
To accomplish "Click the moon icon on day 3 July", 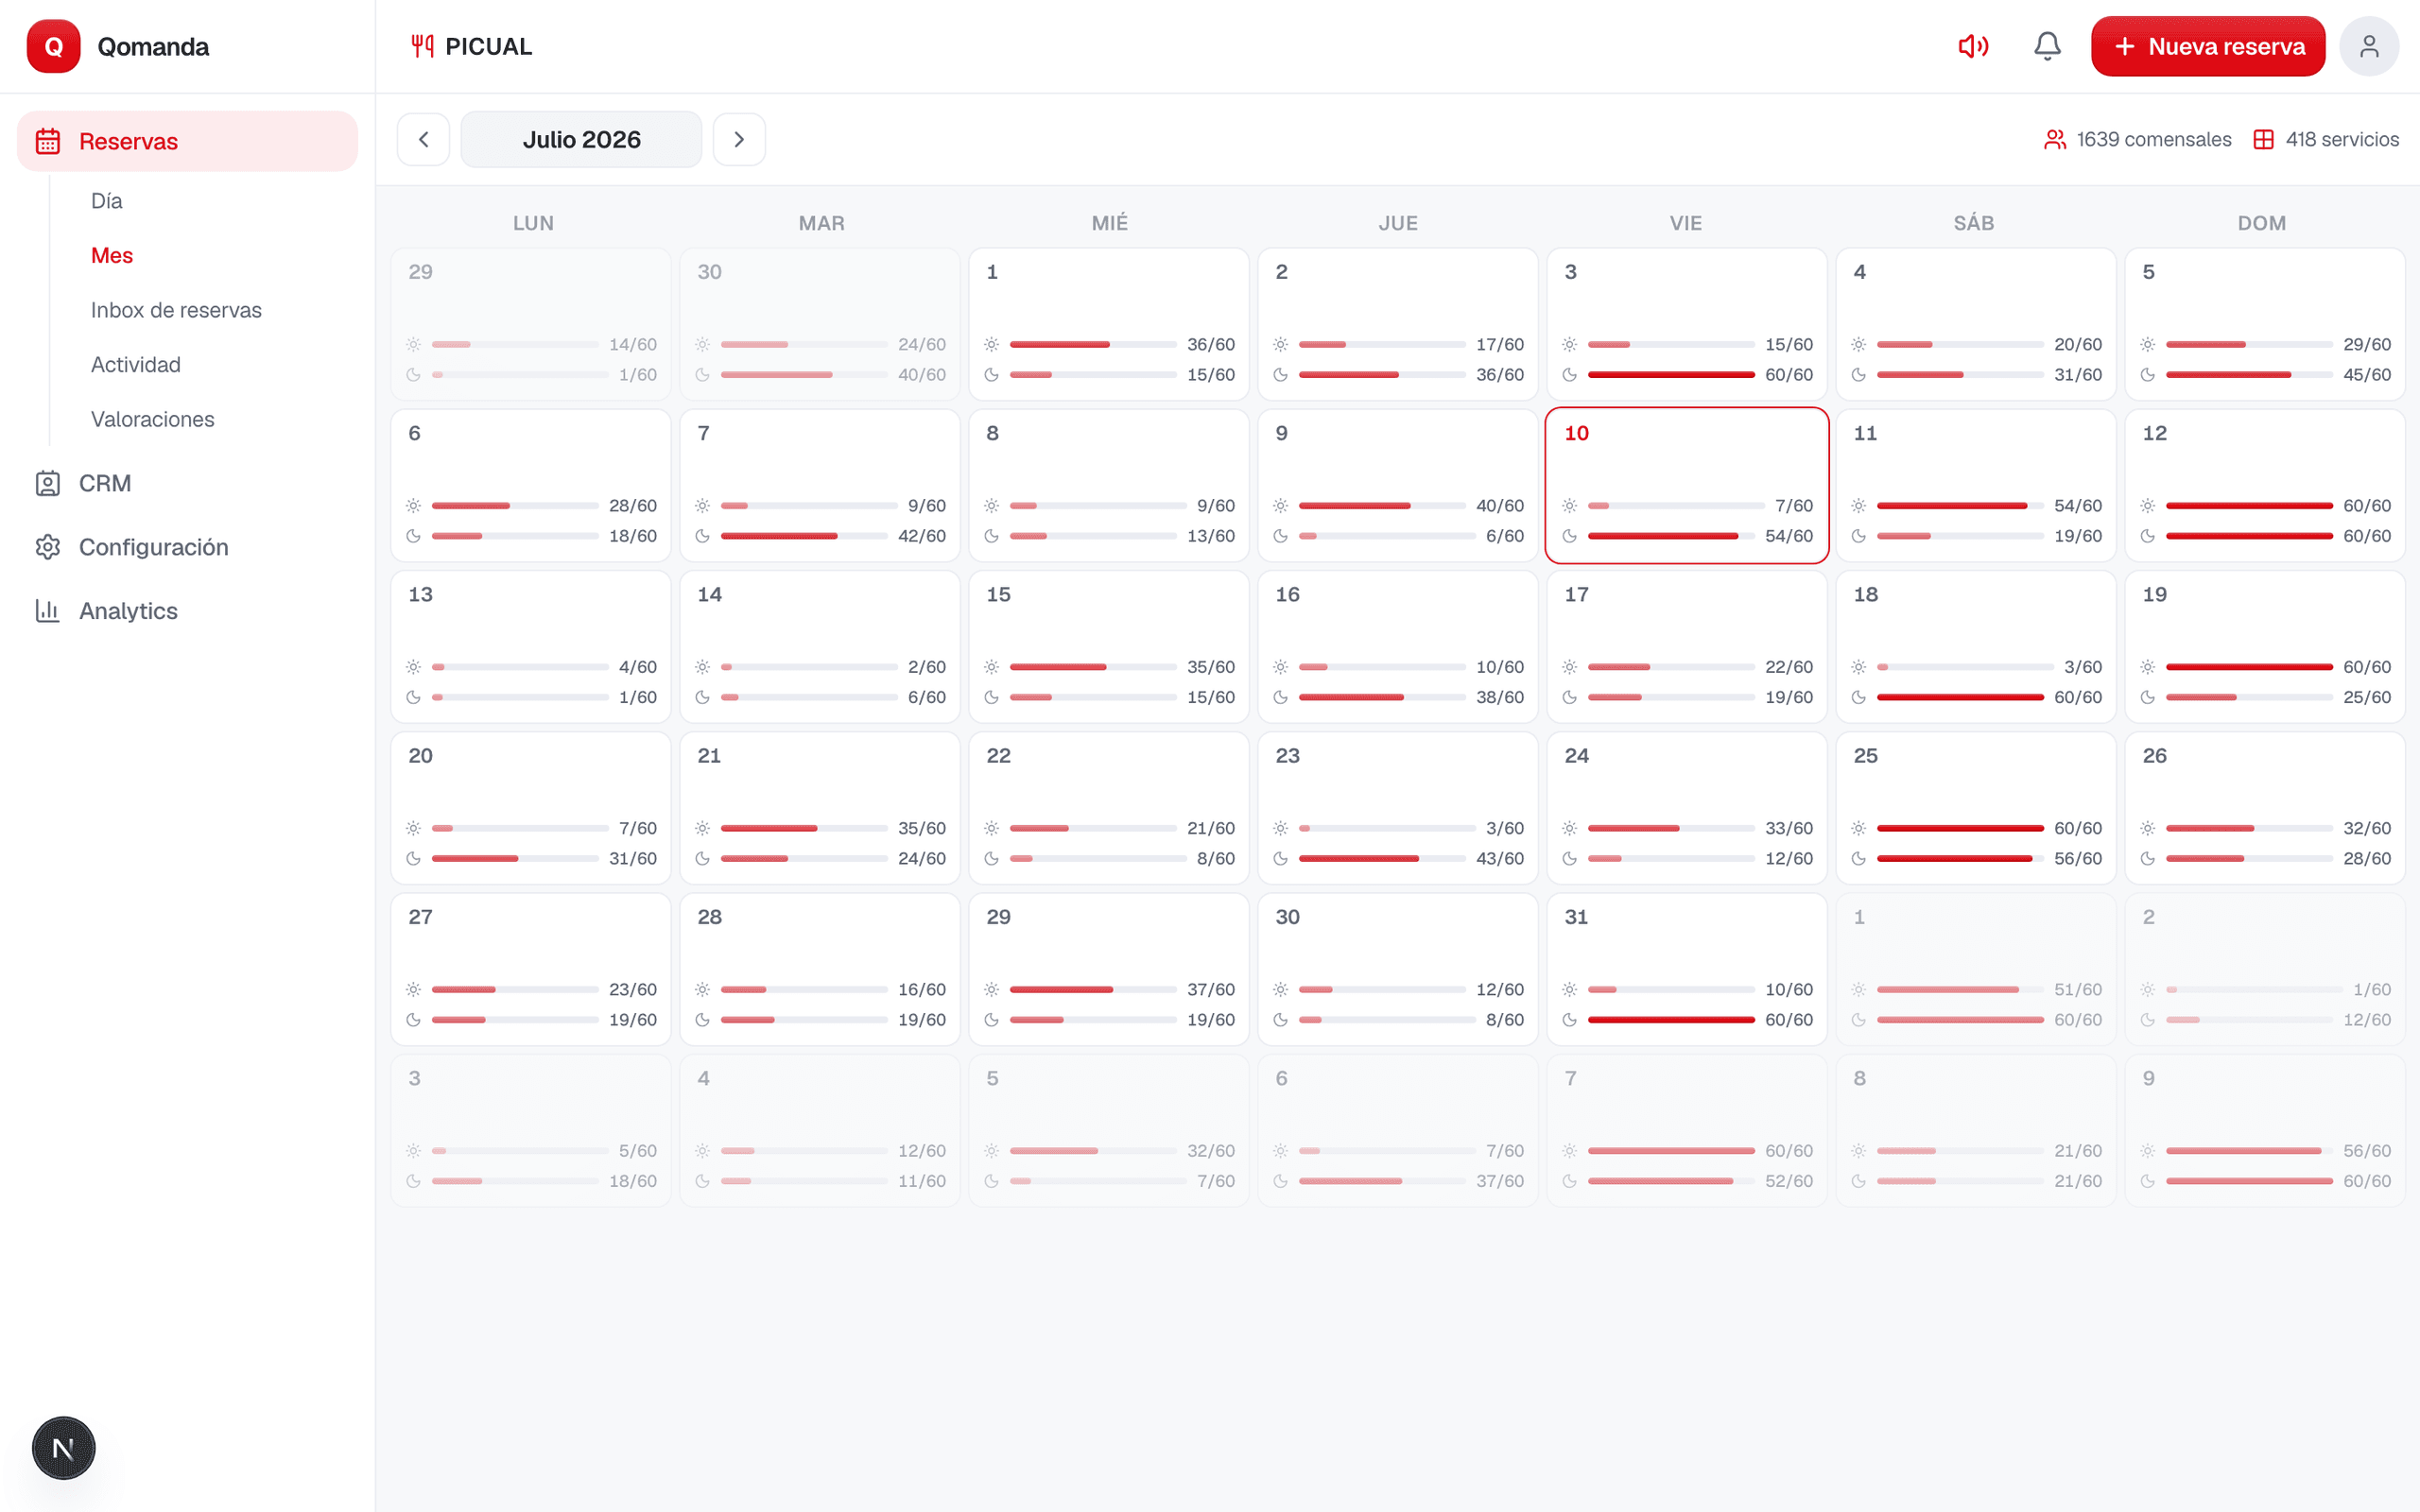I will click(x=1569, y=375).
